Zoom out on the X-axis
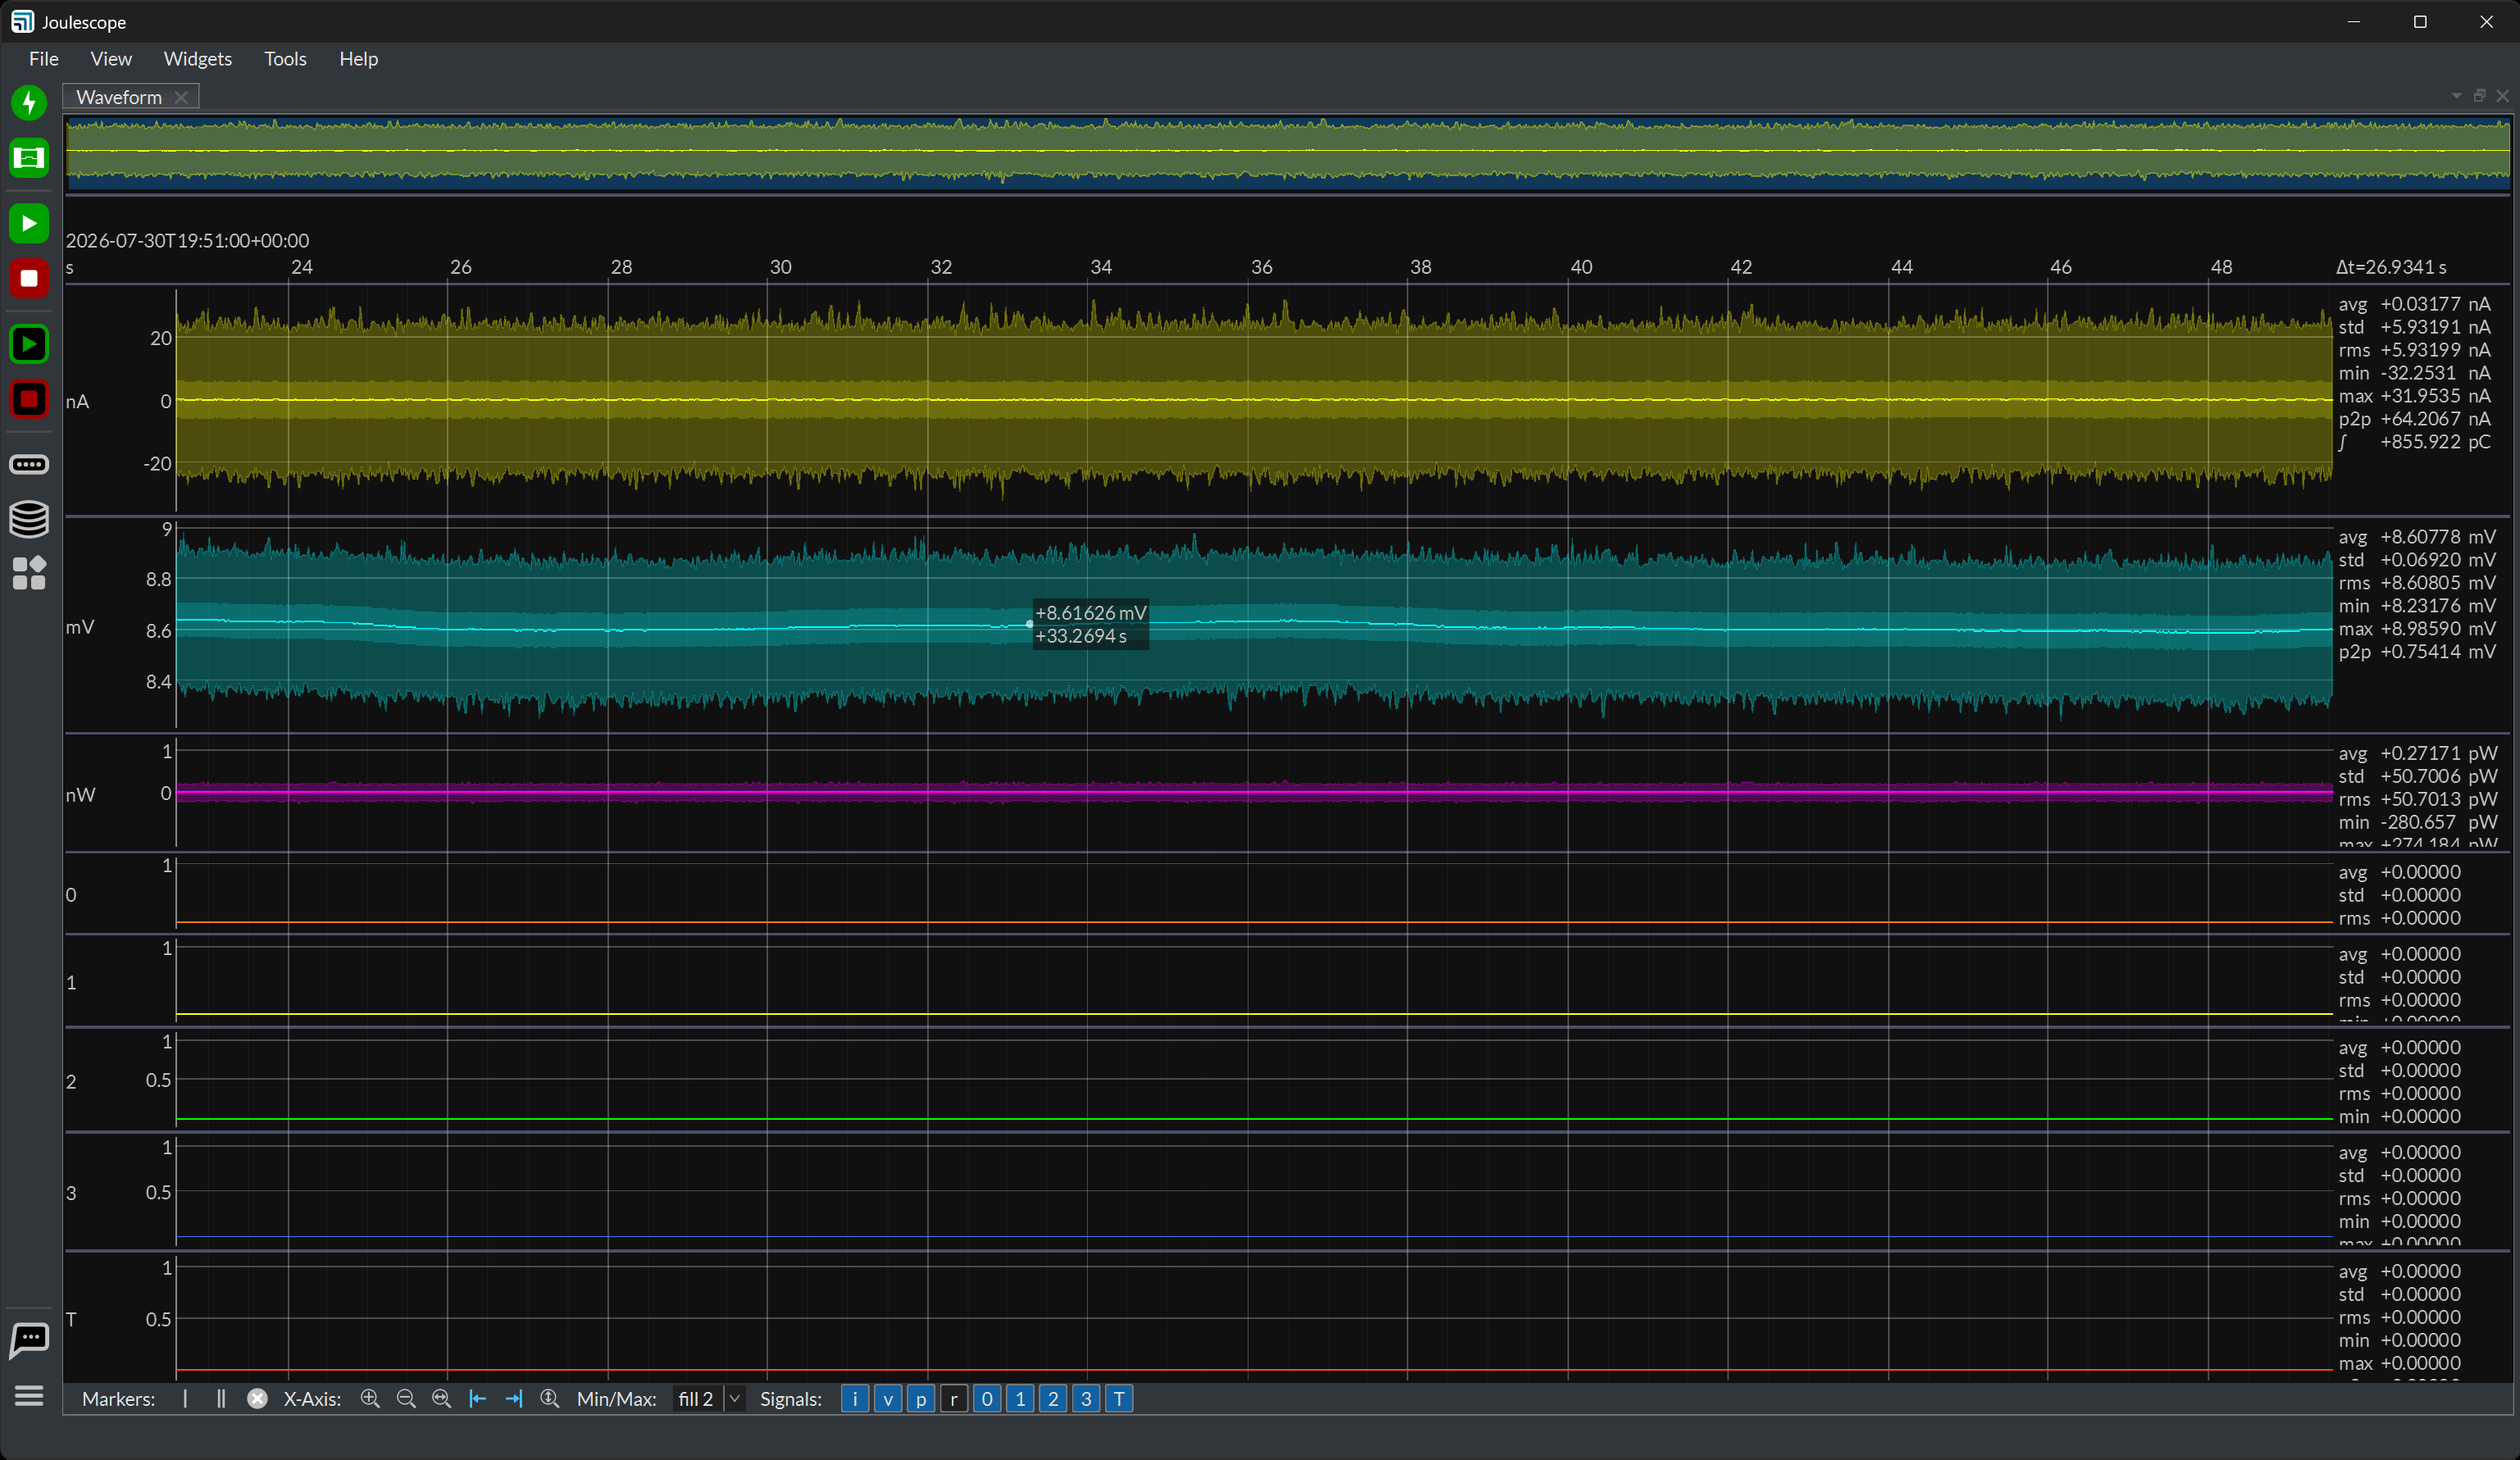 point(406,1399)
